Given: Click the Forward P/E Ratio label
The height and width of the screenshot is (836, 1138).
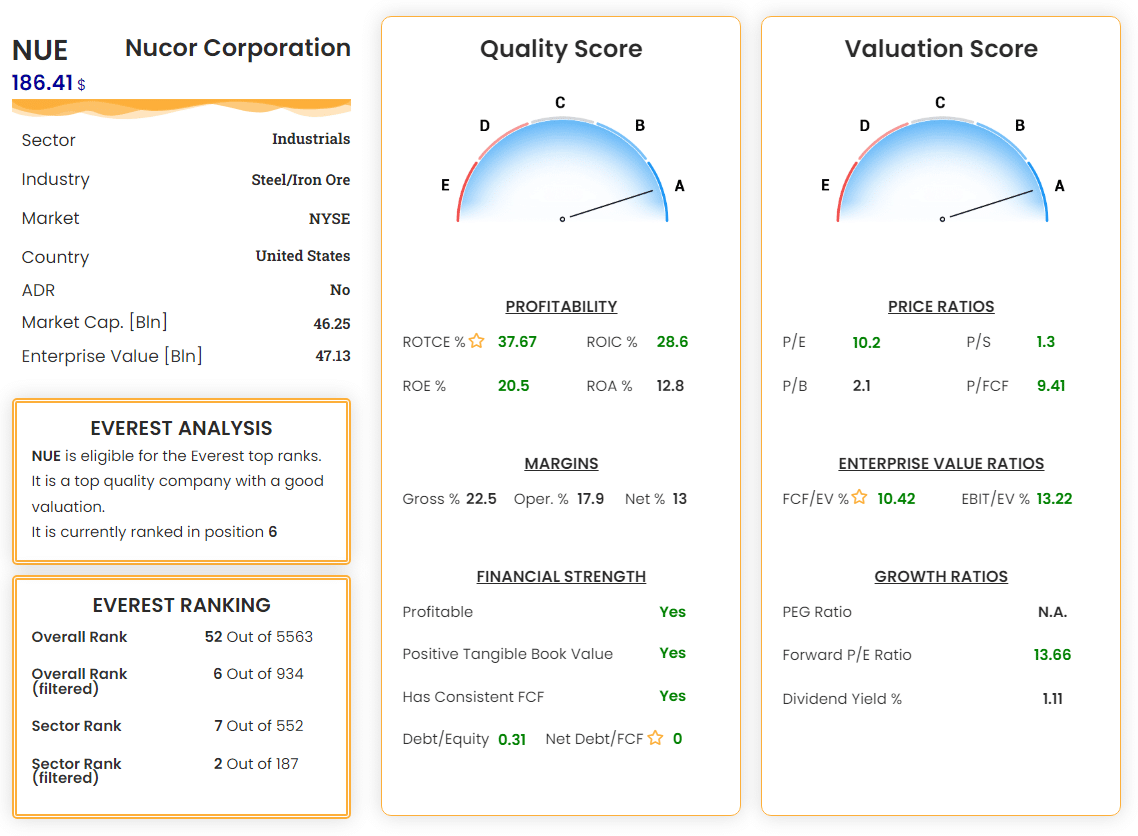Looking at the screenshot, I should (847, 655).
